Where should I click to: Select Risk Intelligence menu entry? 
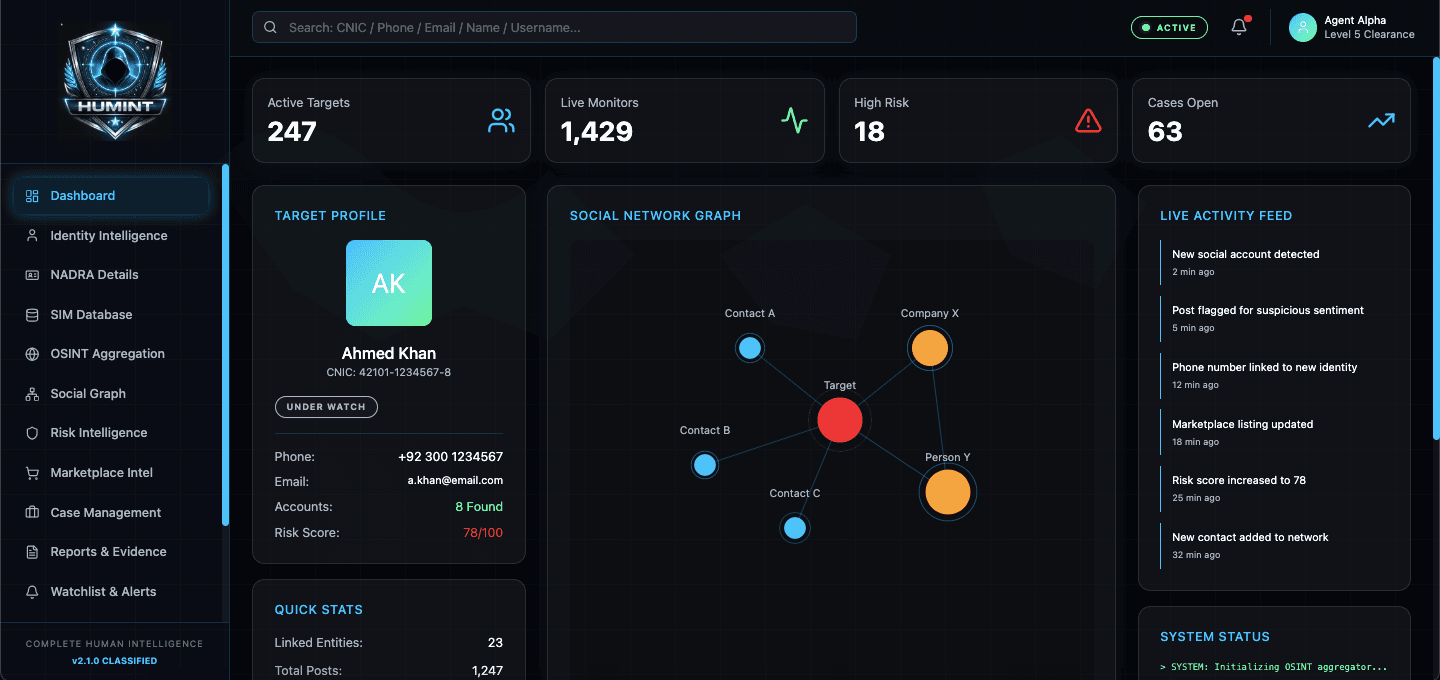point(111,433)
